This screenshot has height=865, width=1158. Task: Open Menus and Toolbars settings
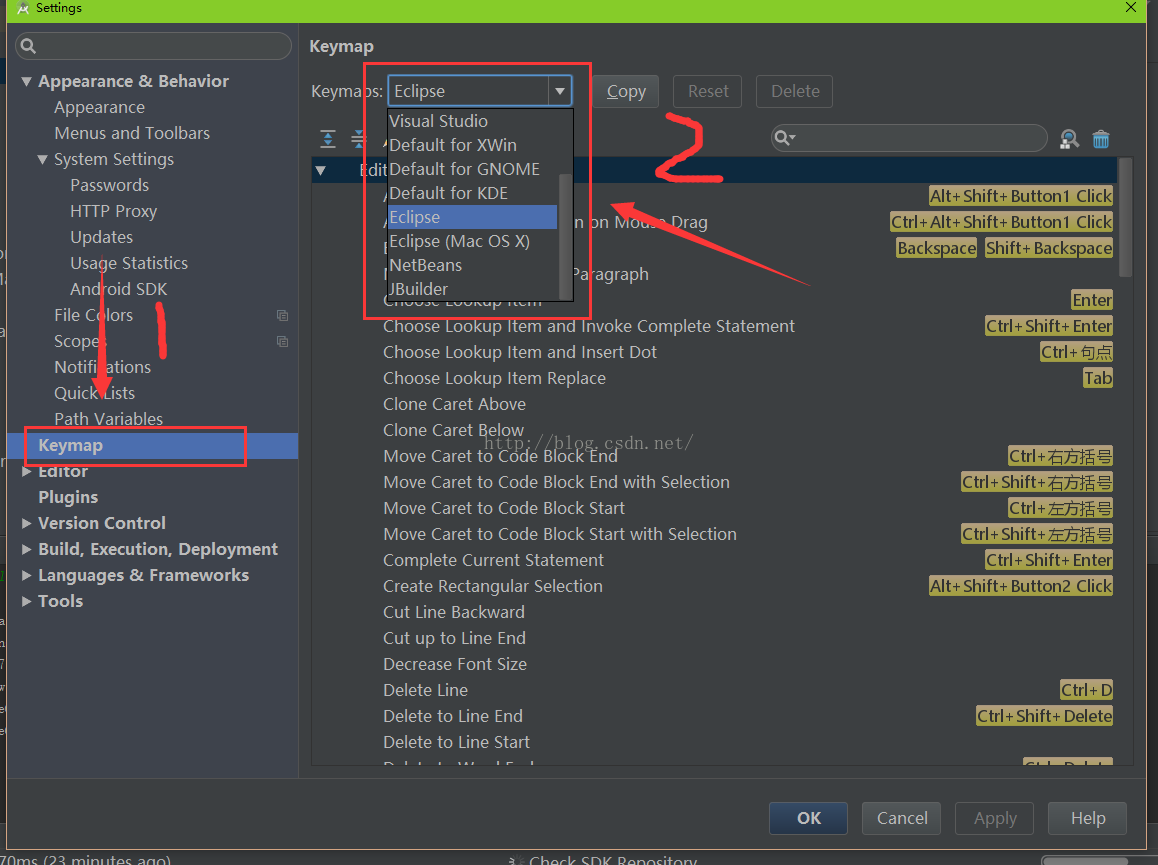[x=132, y=133]
